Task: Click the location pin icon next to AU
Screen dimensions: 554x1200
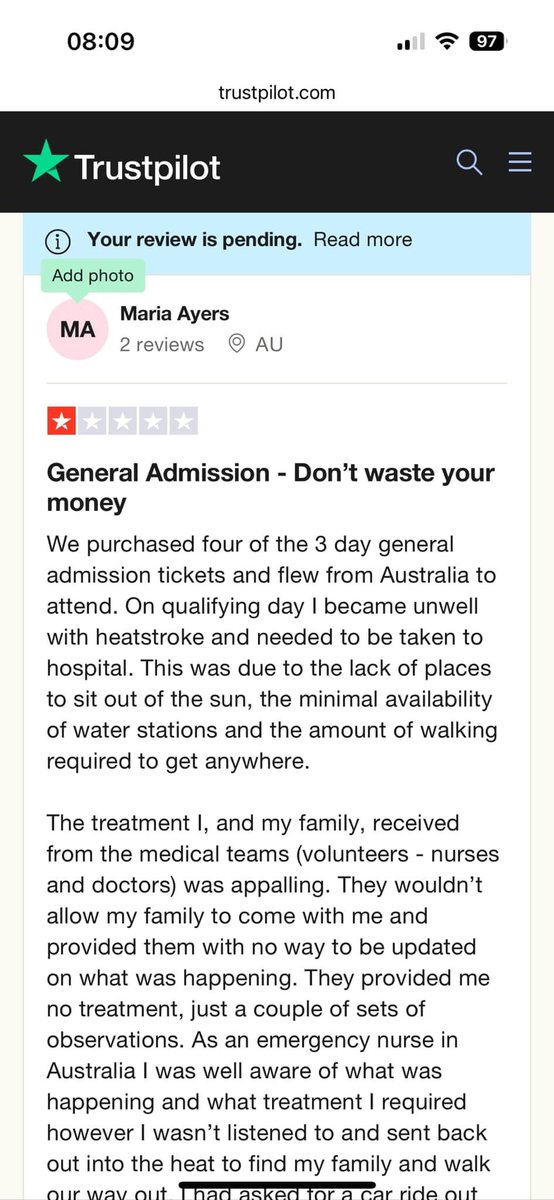Action: (237, 344)
